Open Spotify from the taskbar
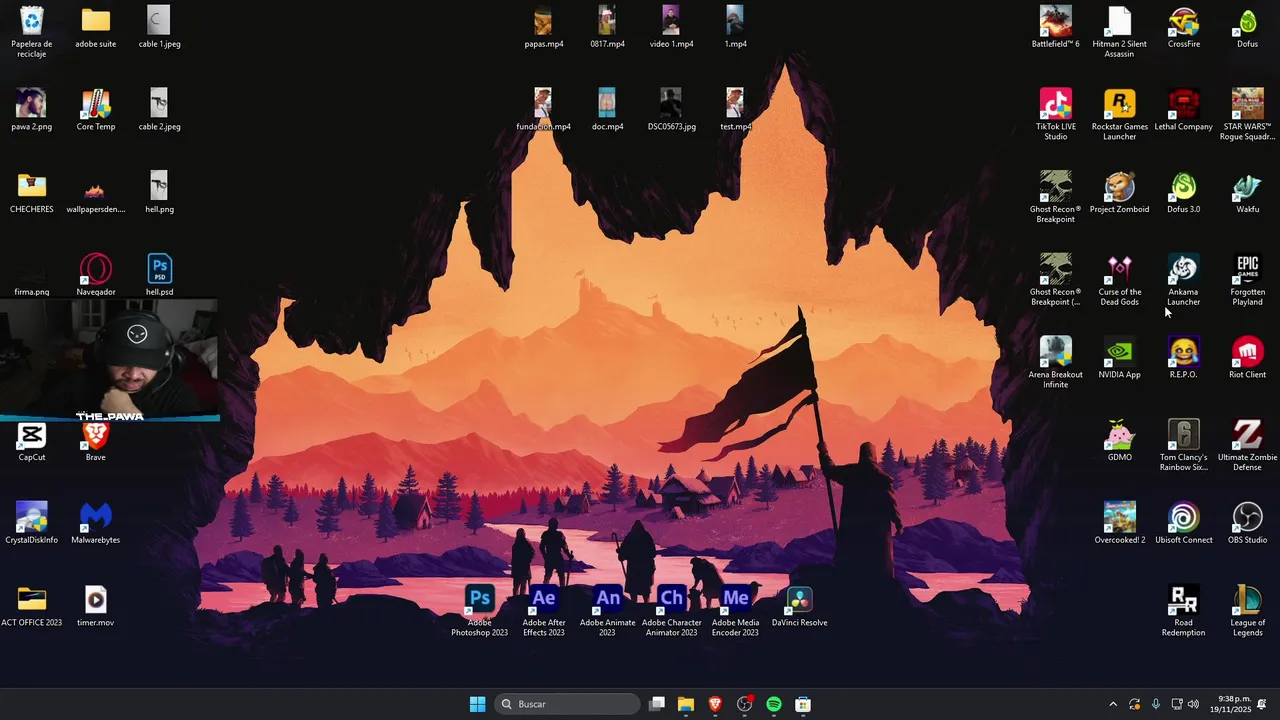 pos(774,704)
